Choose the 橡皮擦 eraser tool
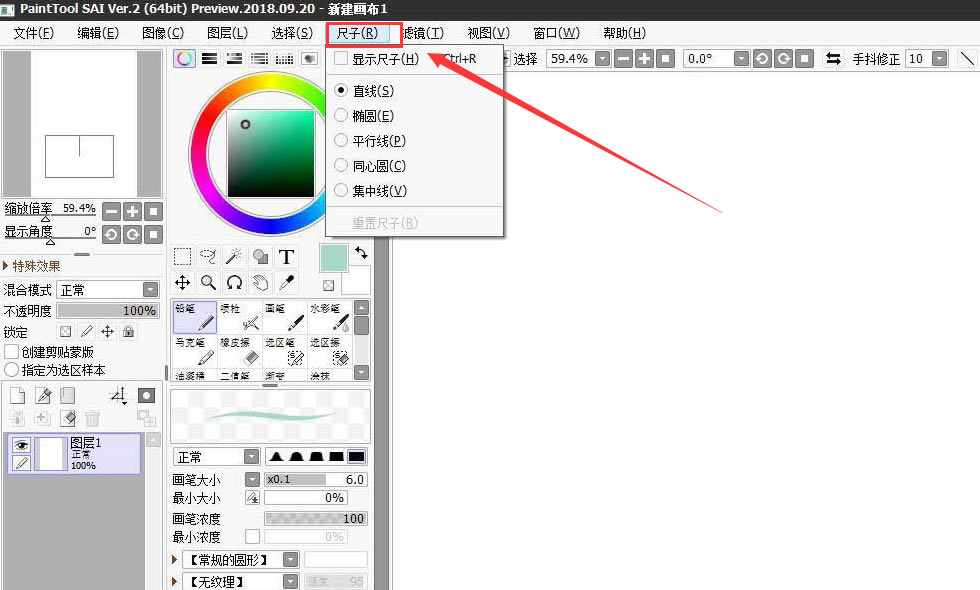 click(x=240, y=351)
